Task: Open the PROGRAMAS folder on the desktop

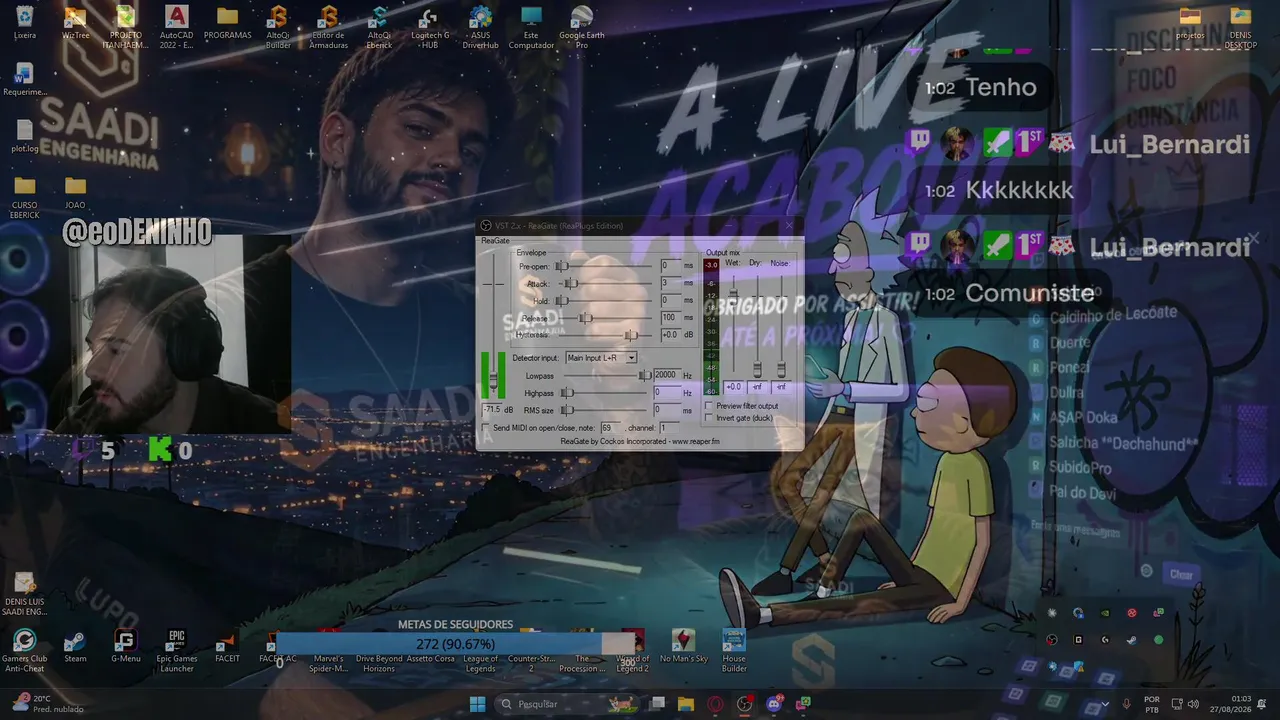Action: click(228, 24)
